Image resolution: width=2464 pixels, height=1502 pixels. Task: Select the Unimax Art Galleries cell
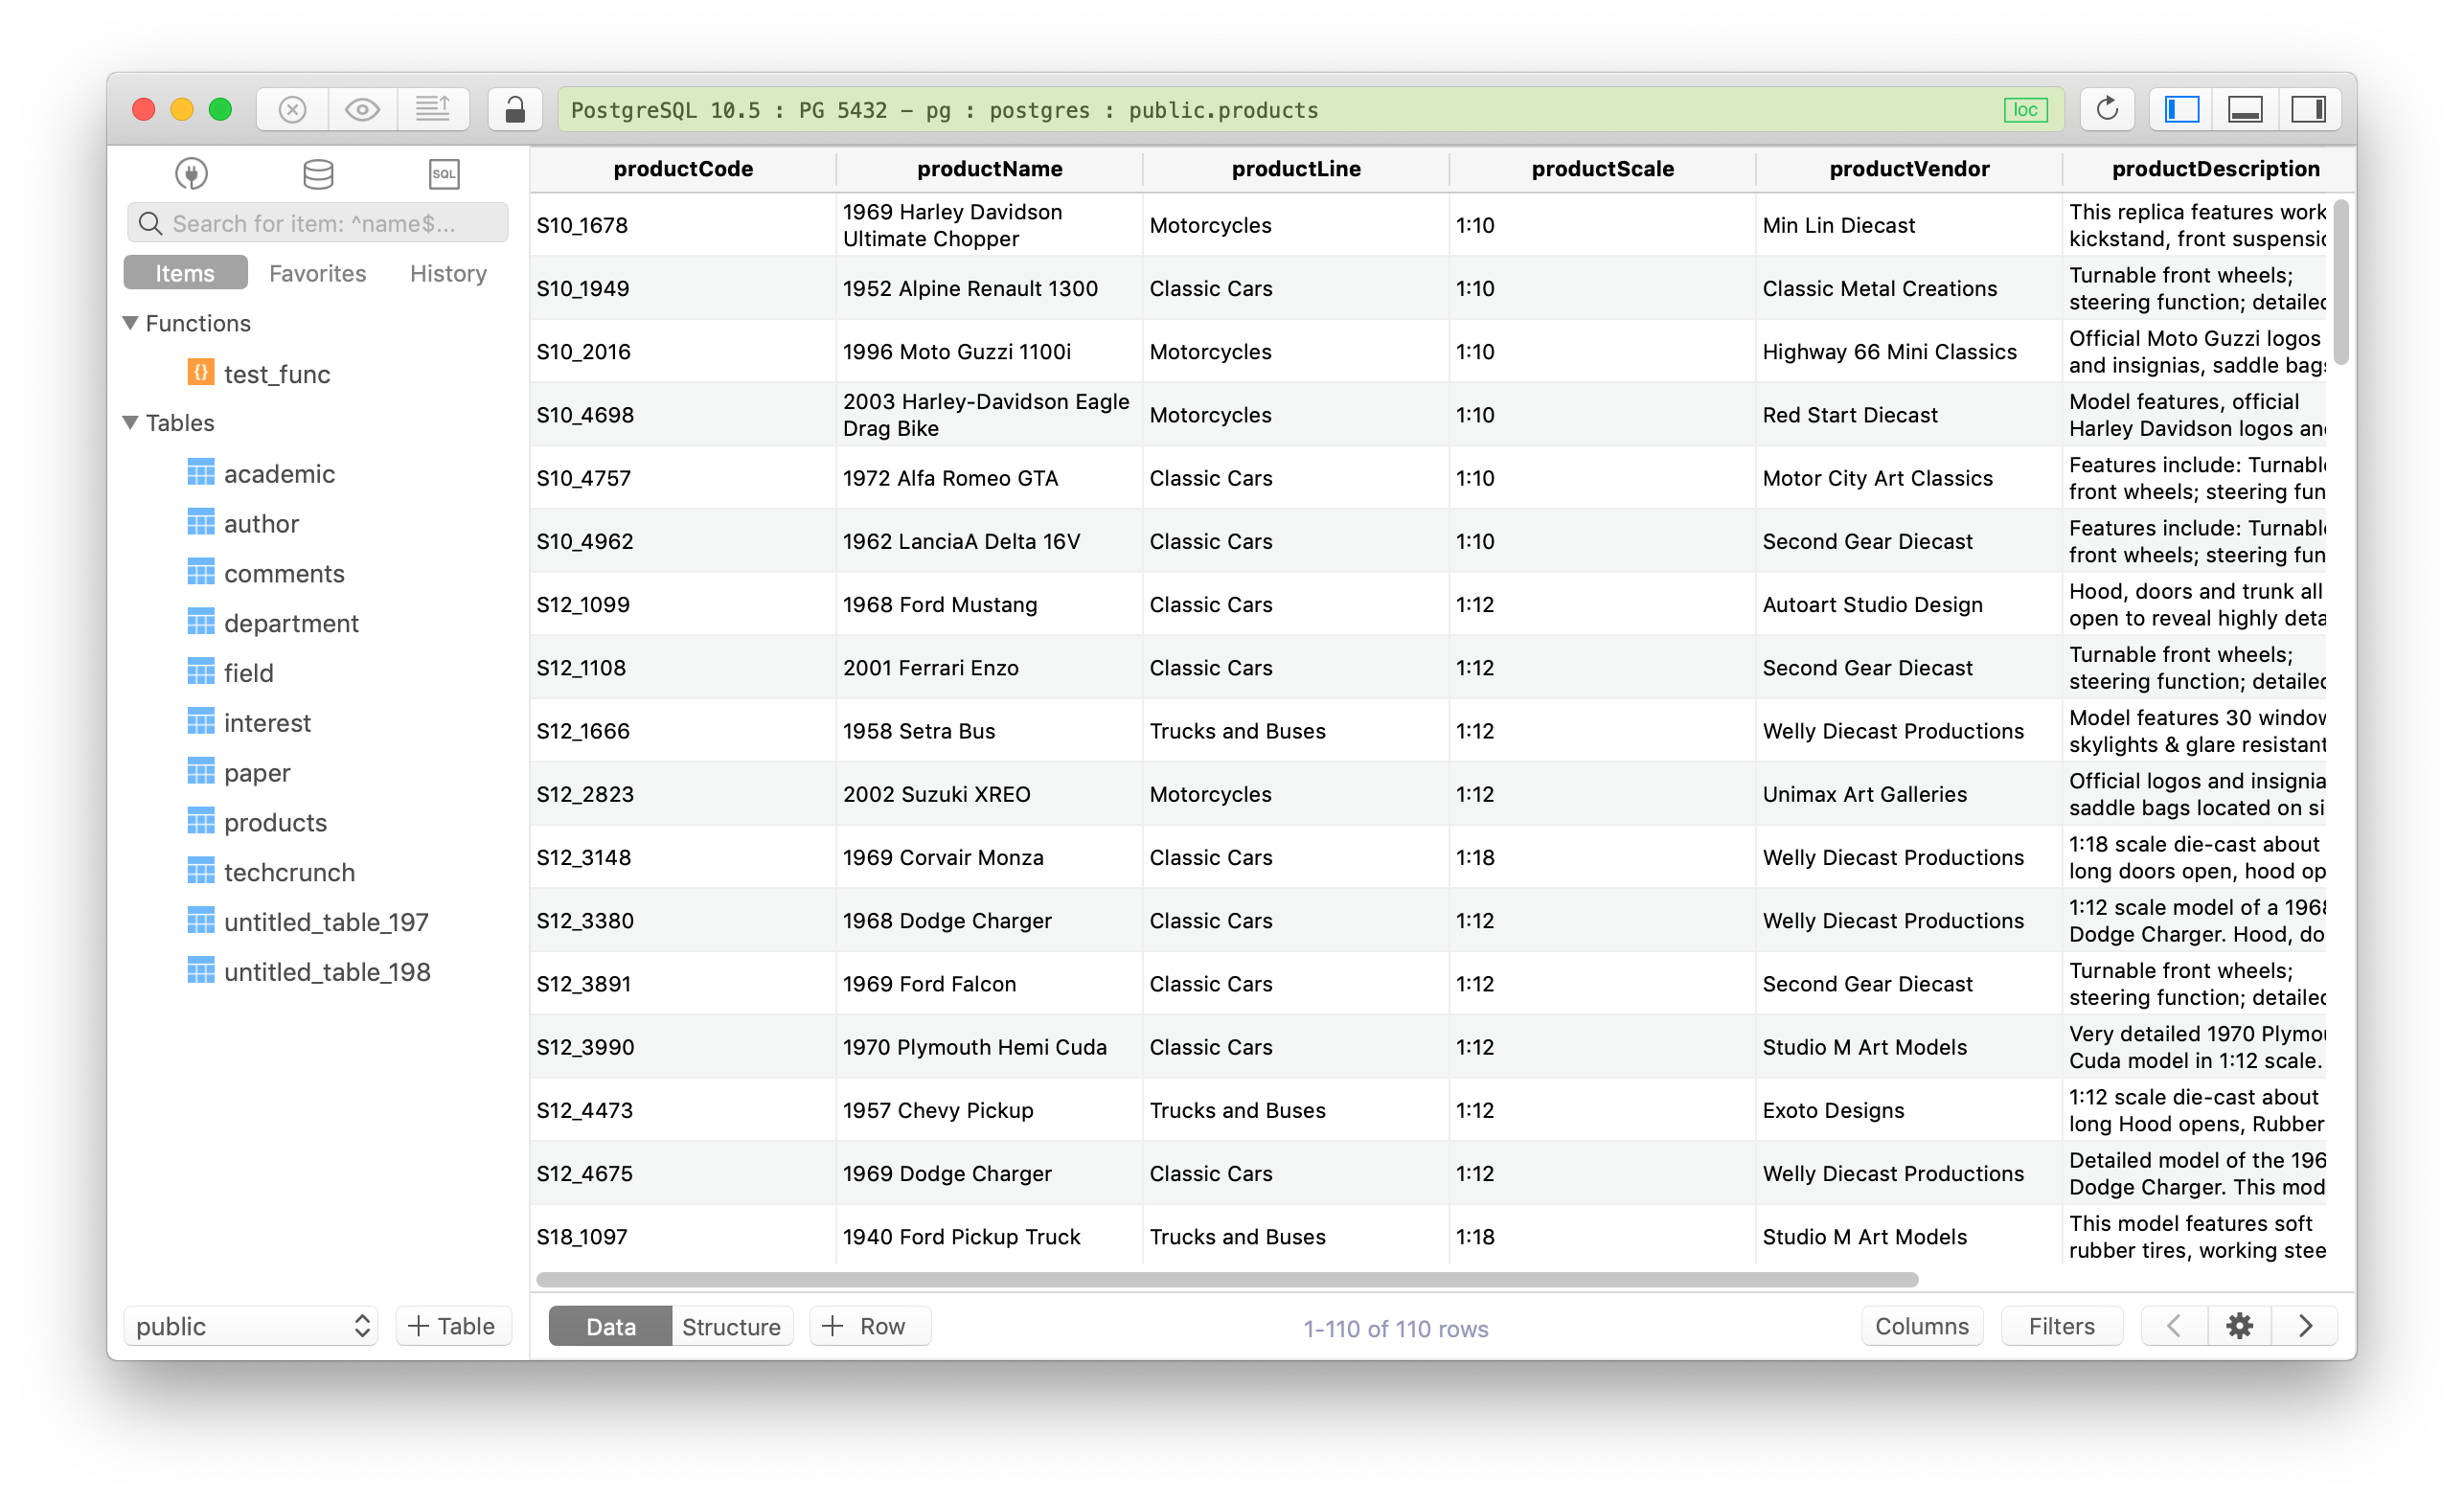tap(1909, 794)
